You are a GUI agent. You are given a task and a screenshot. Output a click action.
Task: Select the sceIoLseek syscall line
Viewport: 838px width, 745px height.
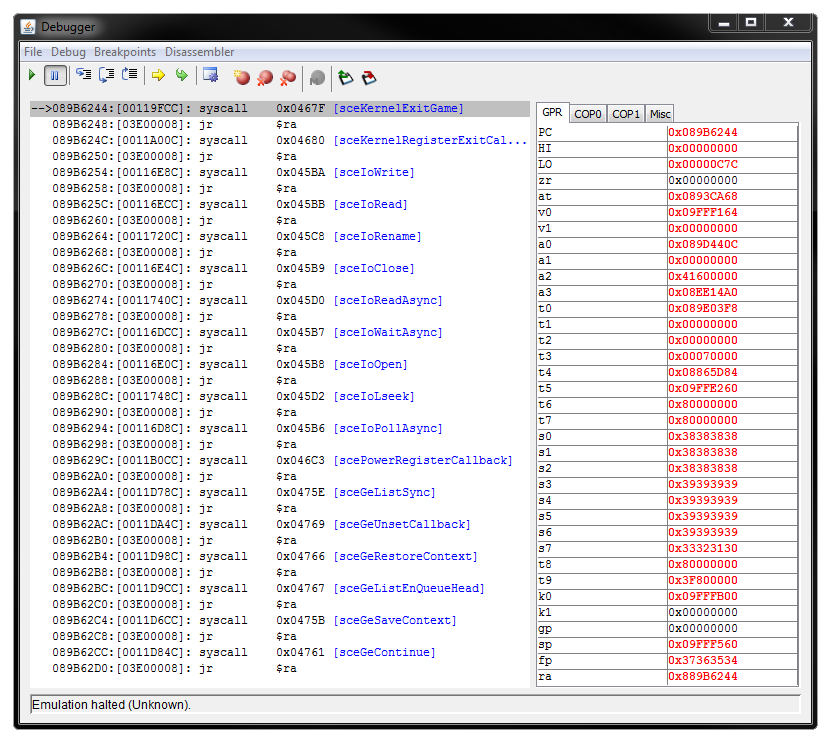(280, 397)
